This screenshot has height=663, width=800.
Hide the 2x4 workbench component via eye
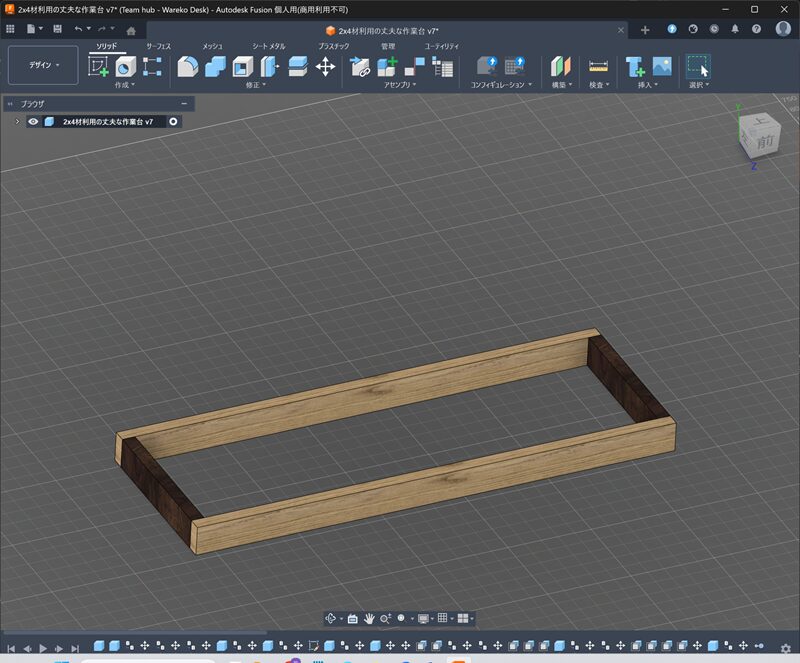click(33, 121)
